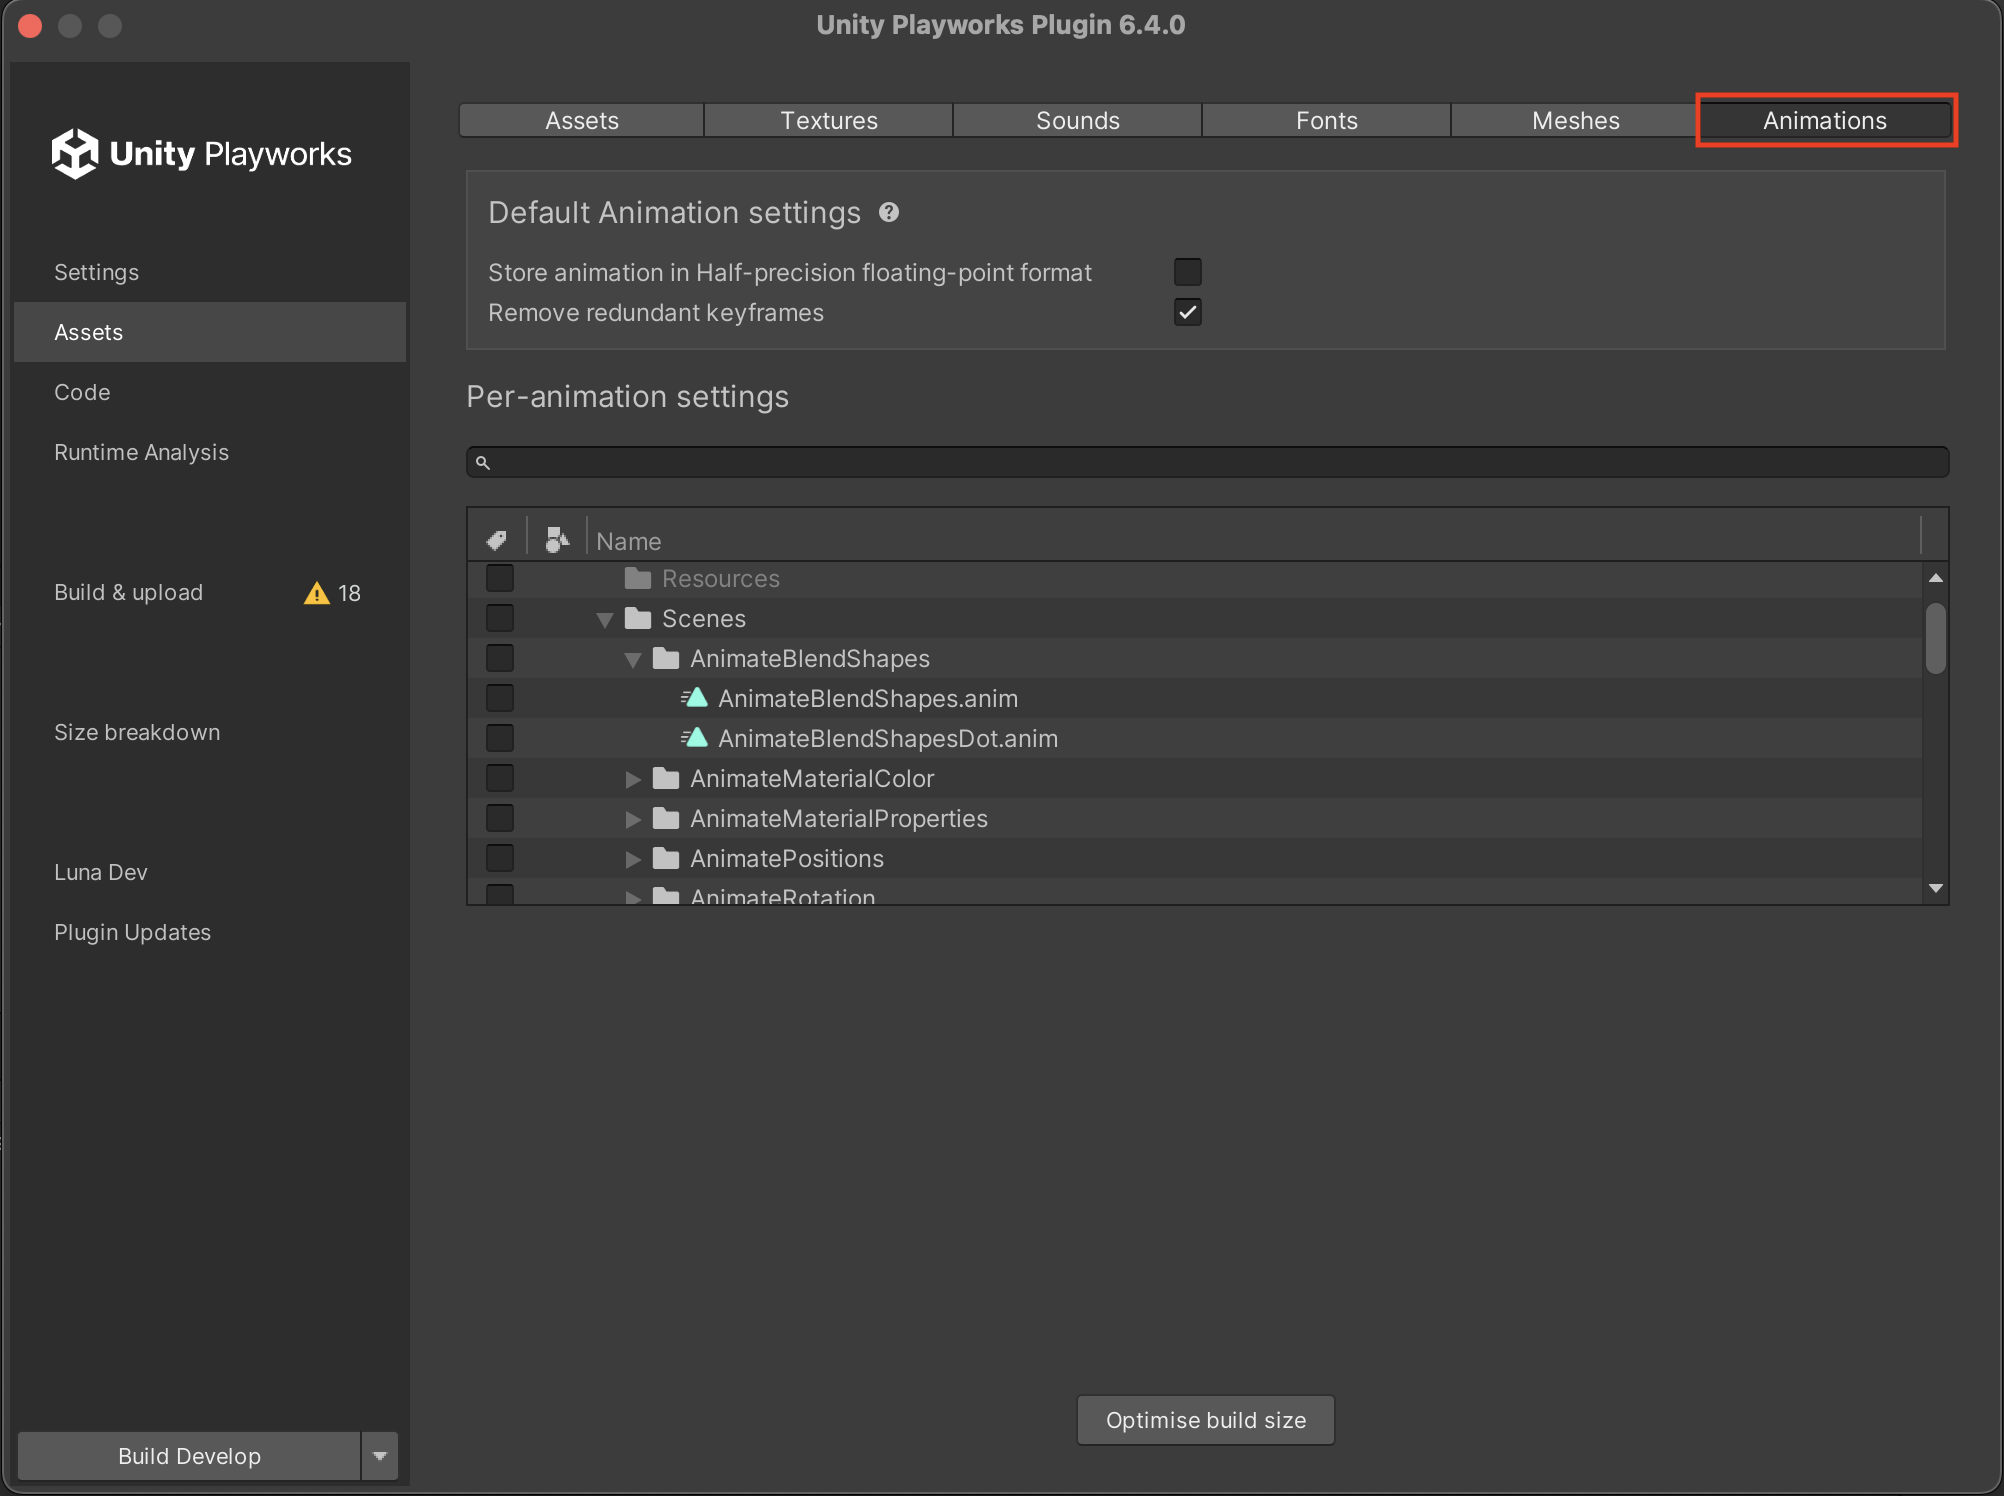Screen dimensions: 2004x1496
Task: Click the Unity Playworks logo icon
Action: (75, 154)
